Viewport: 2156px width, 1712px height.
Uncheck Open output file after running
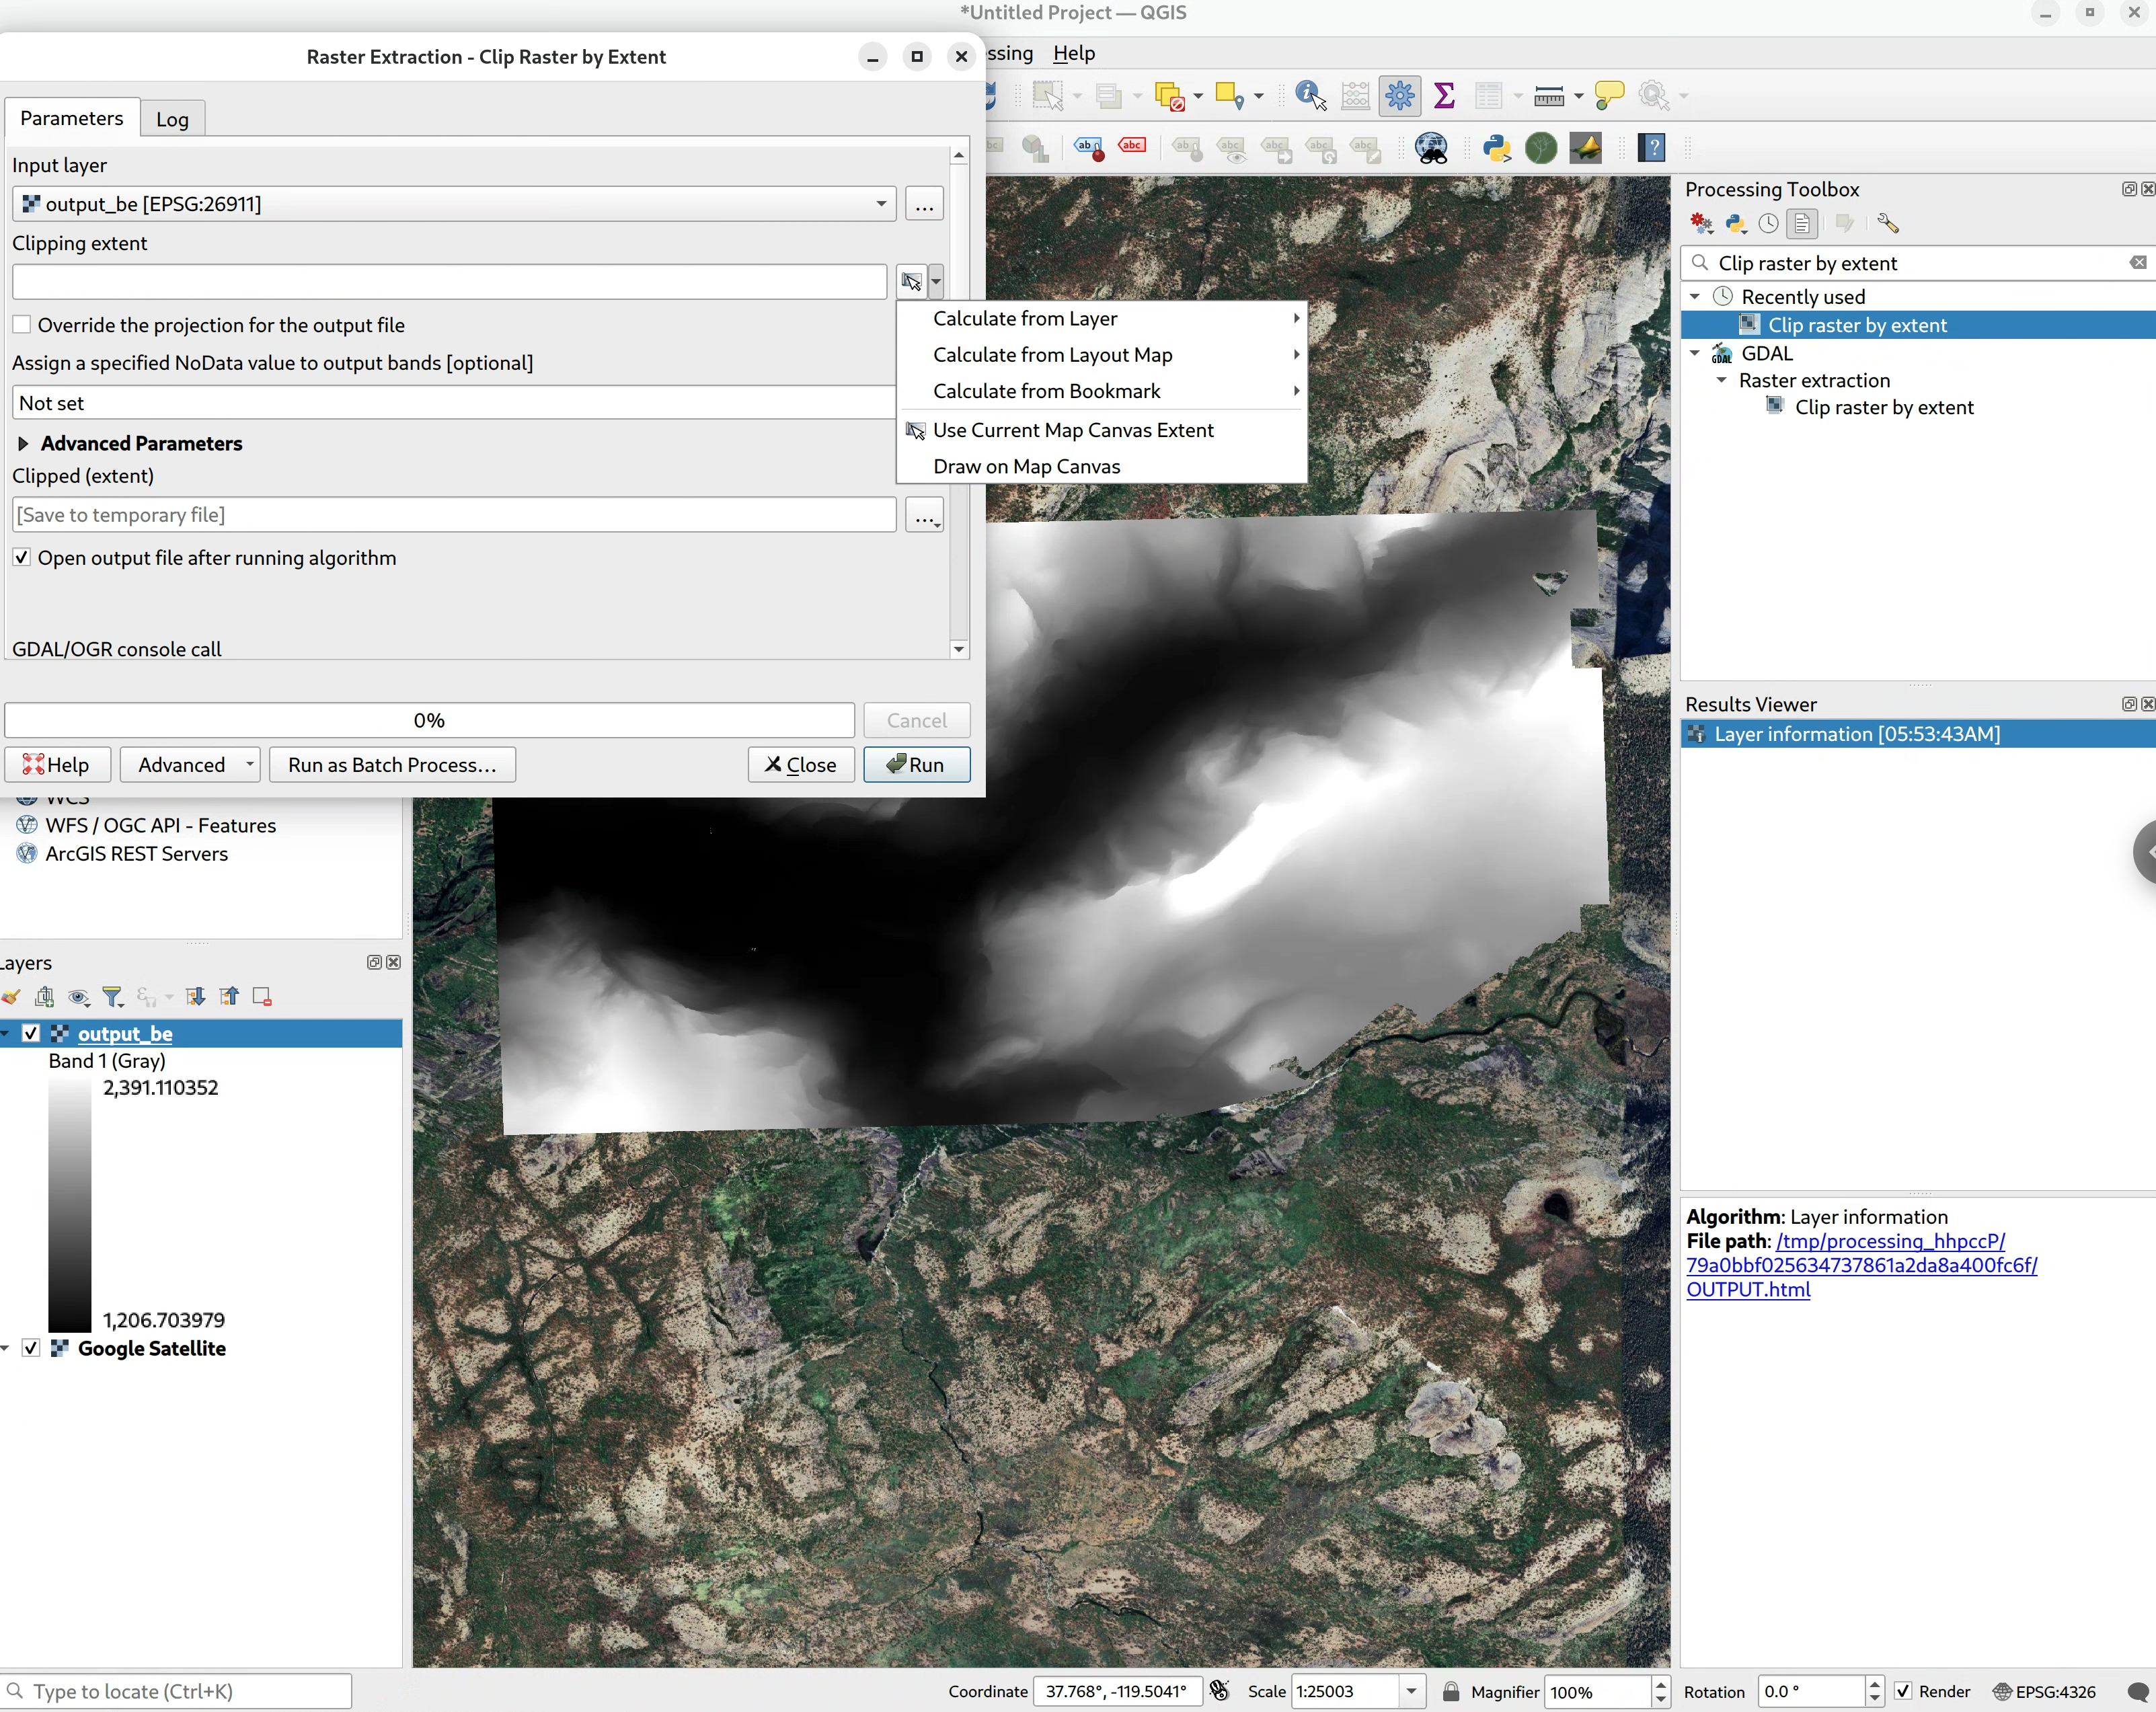point(22,558)
